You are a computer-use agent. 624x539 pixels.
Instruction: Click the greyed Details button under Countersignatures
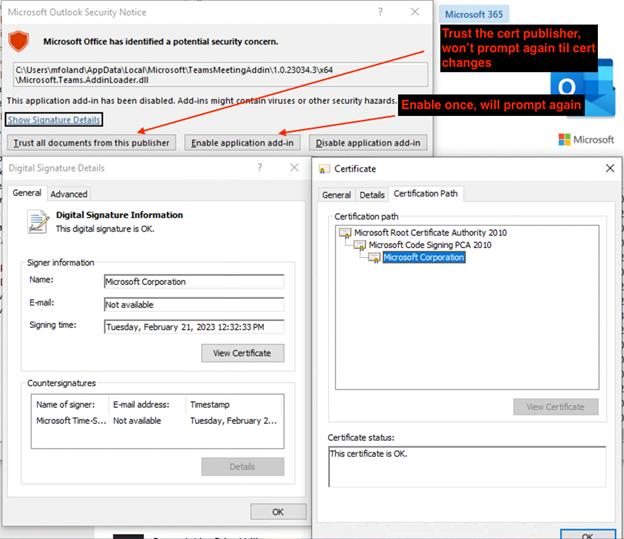242,467
